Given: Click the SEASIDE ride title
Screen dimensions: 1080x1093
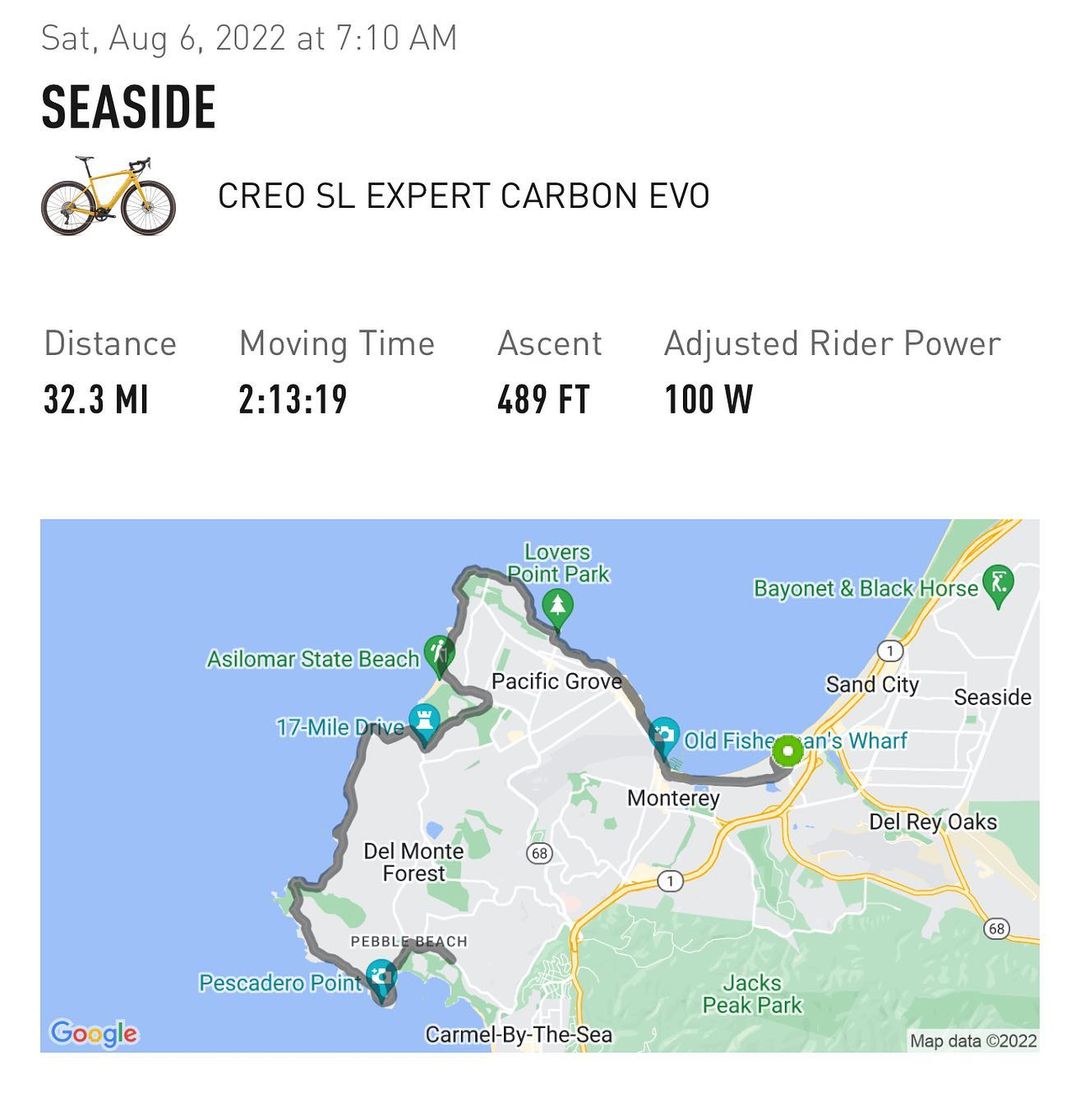Looking at the screenshot, I should [x=129, y=108].
